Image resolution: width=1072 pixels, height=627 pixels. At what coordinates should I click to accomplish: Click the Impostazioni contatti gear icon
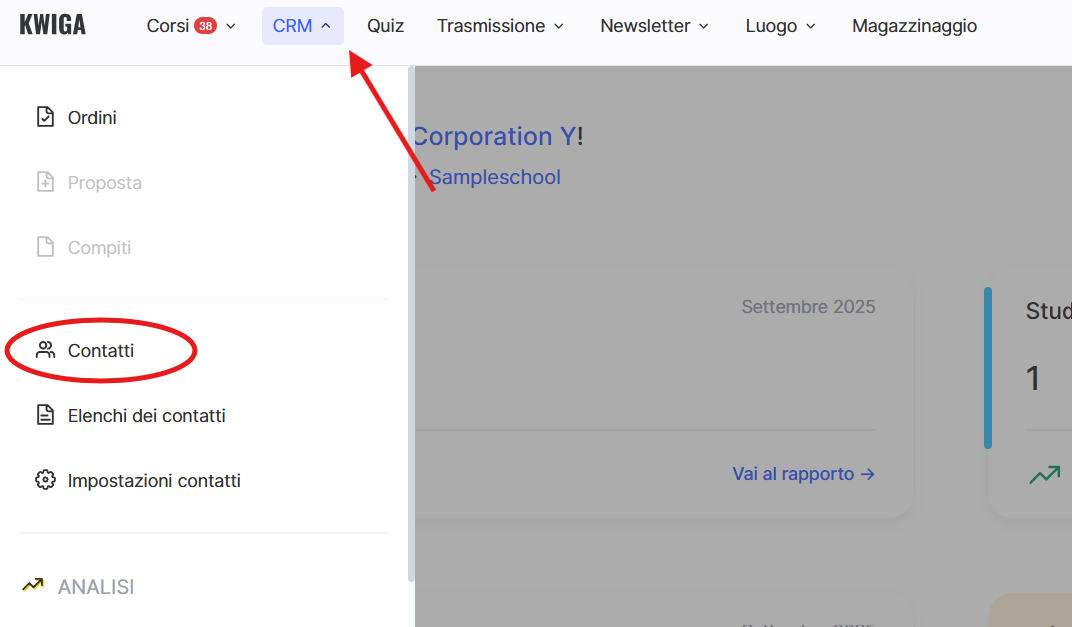(x=45, y=480)
